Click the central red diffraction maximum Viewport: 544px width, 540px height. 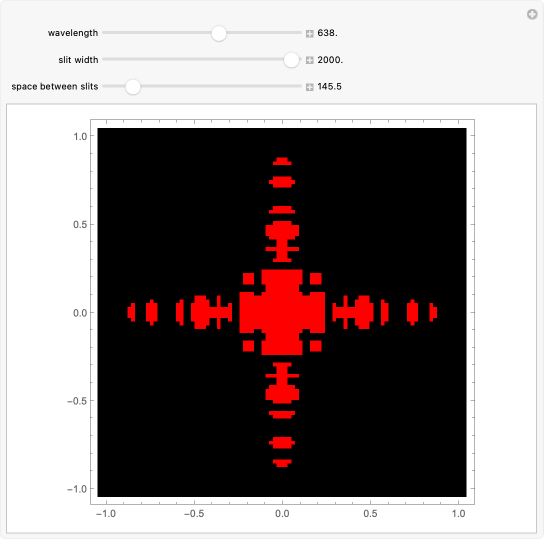coord(282,312)
